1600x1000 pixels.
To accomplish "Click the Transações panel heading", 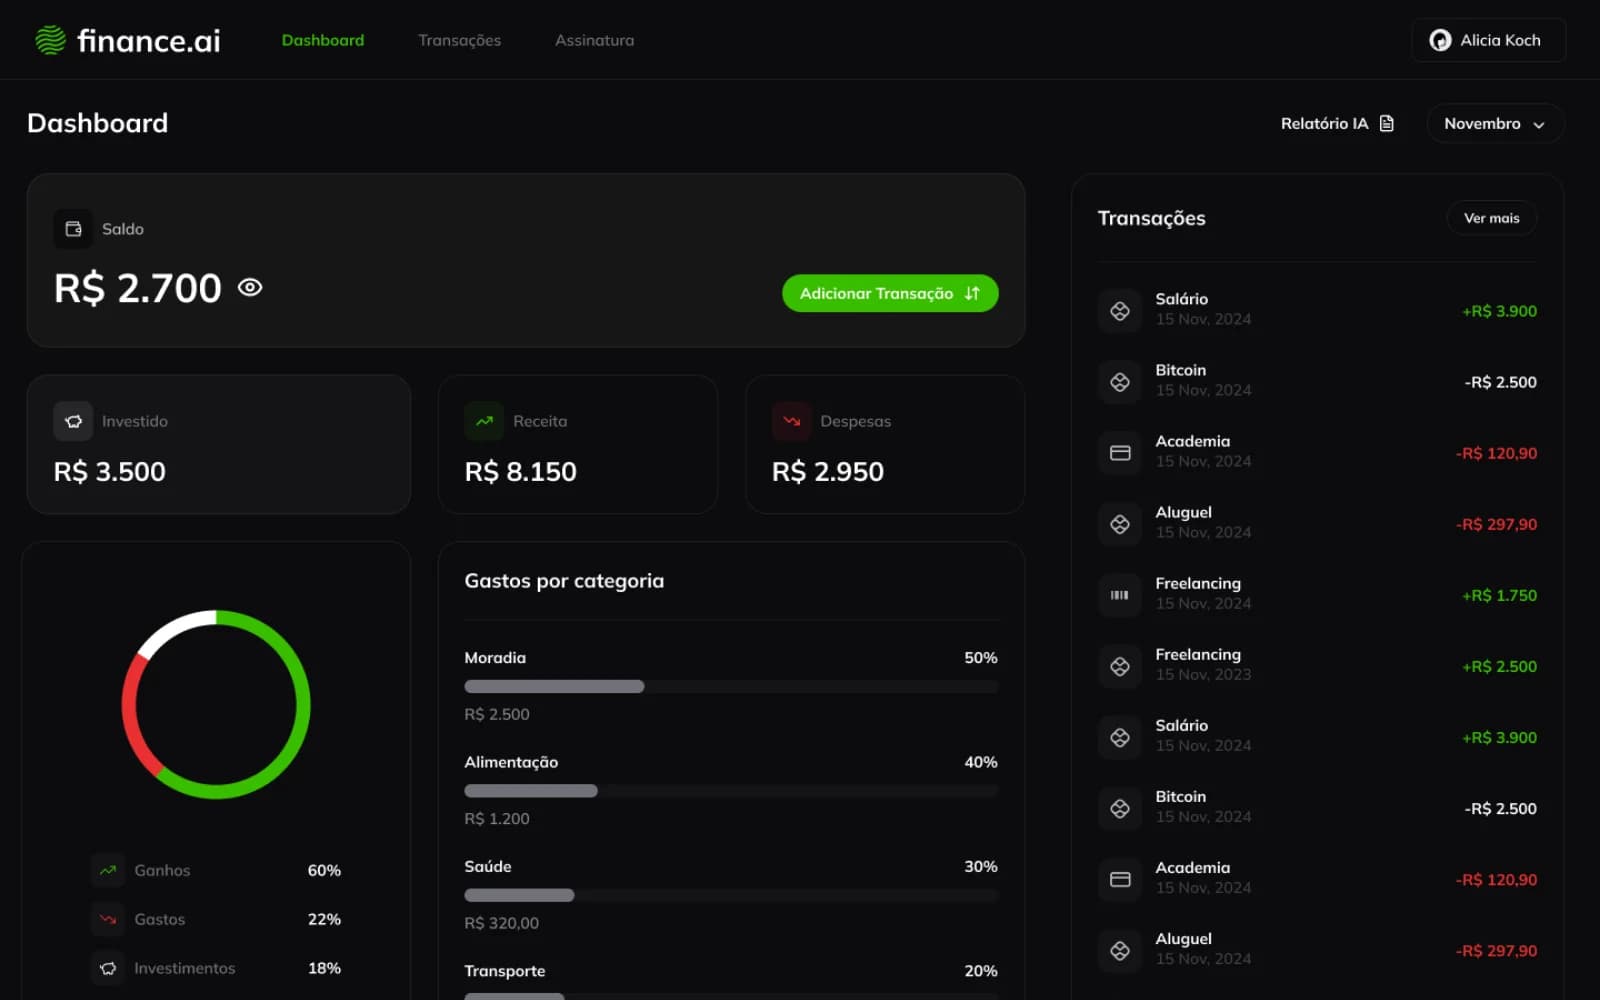I will 1152,218.
